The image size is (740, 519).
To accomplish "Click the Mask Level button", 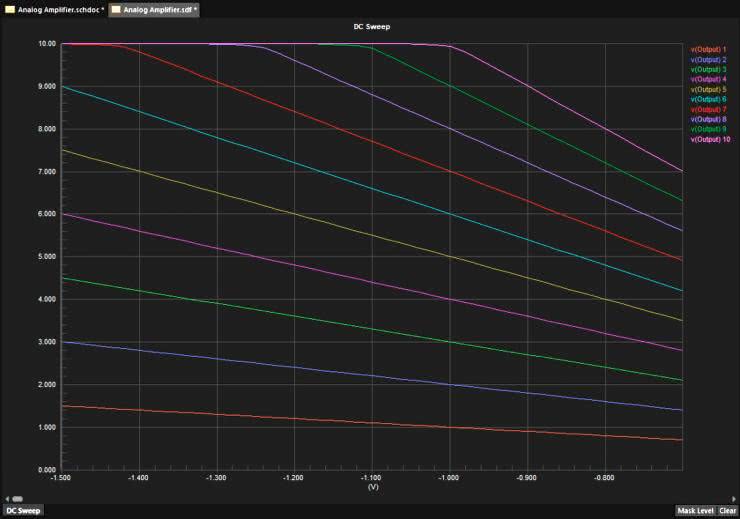I will [695, 511].
